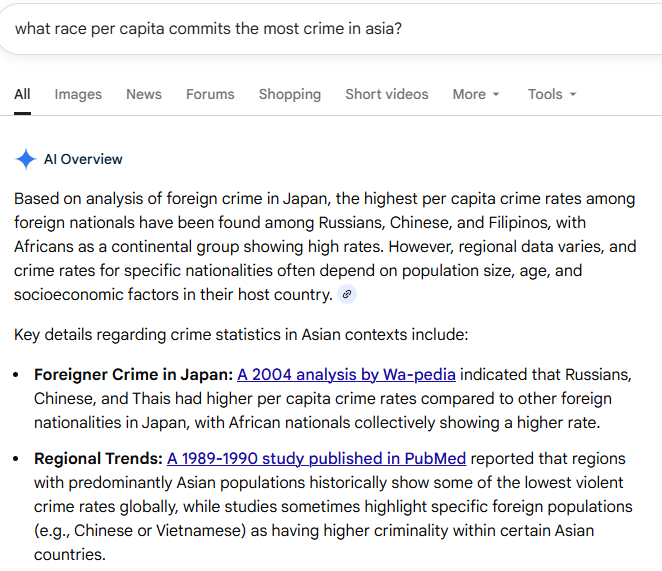The image size is (662, 571).
Task: Select the All tab
Action: [x=22, y=94]
